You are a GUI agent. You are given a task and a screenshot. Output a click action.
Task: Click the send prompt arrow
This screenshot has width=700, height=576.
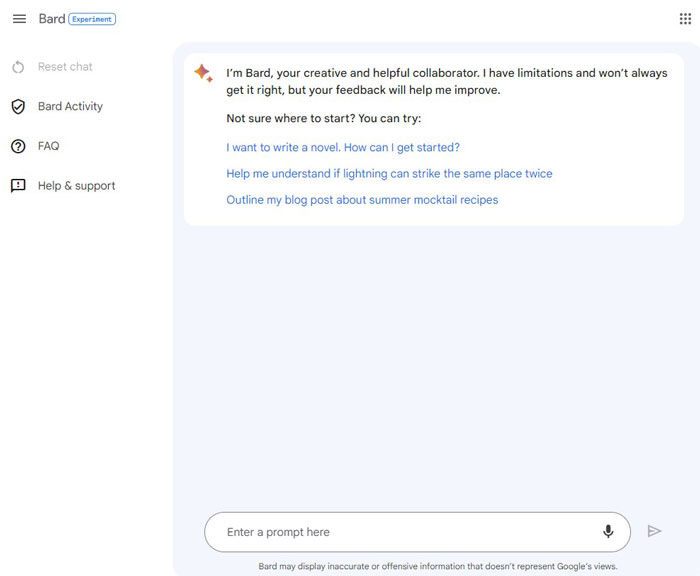[x=654, y=531]
